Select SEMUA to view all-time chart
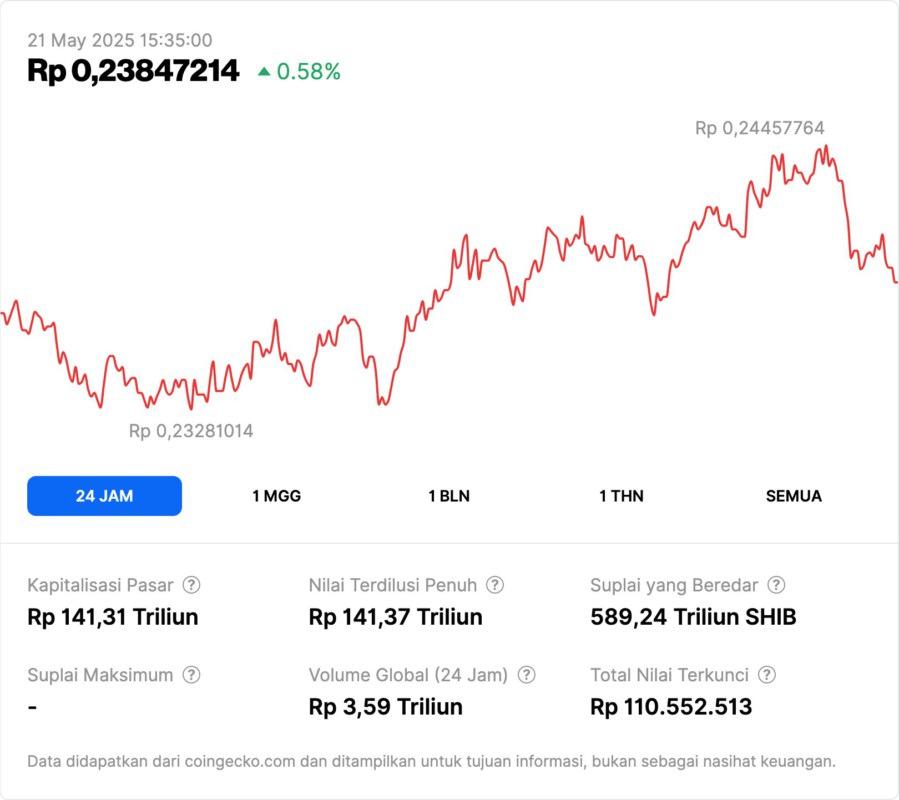 (x=794, y=496)
